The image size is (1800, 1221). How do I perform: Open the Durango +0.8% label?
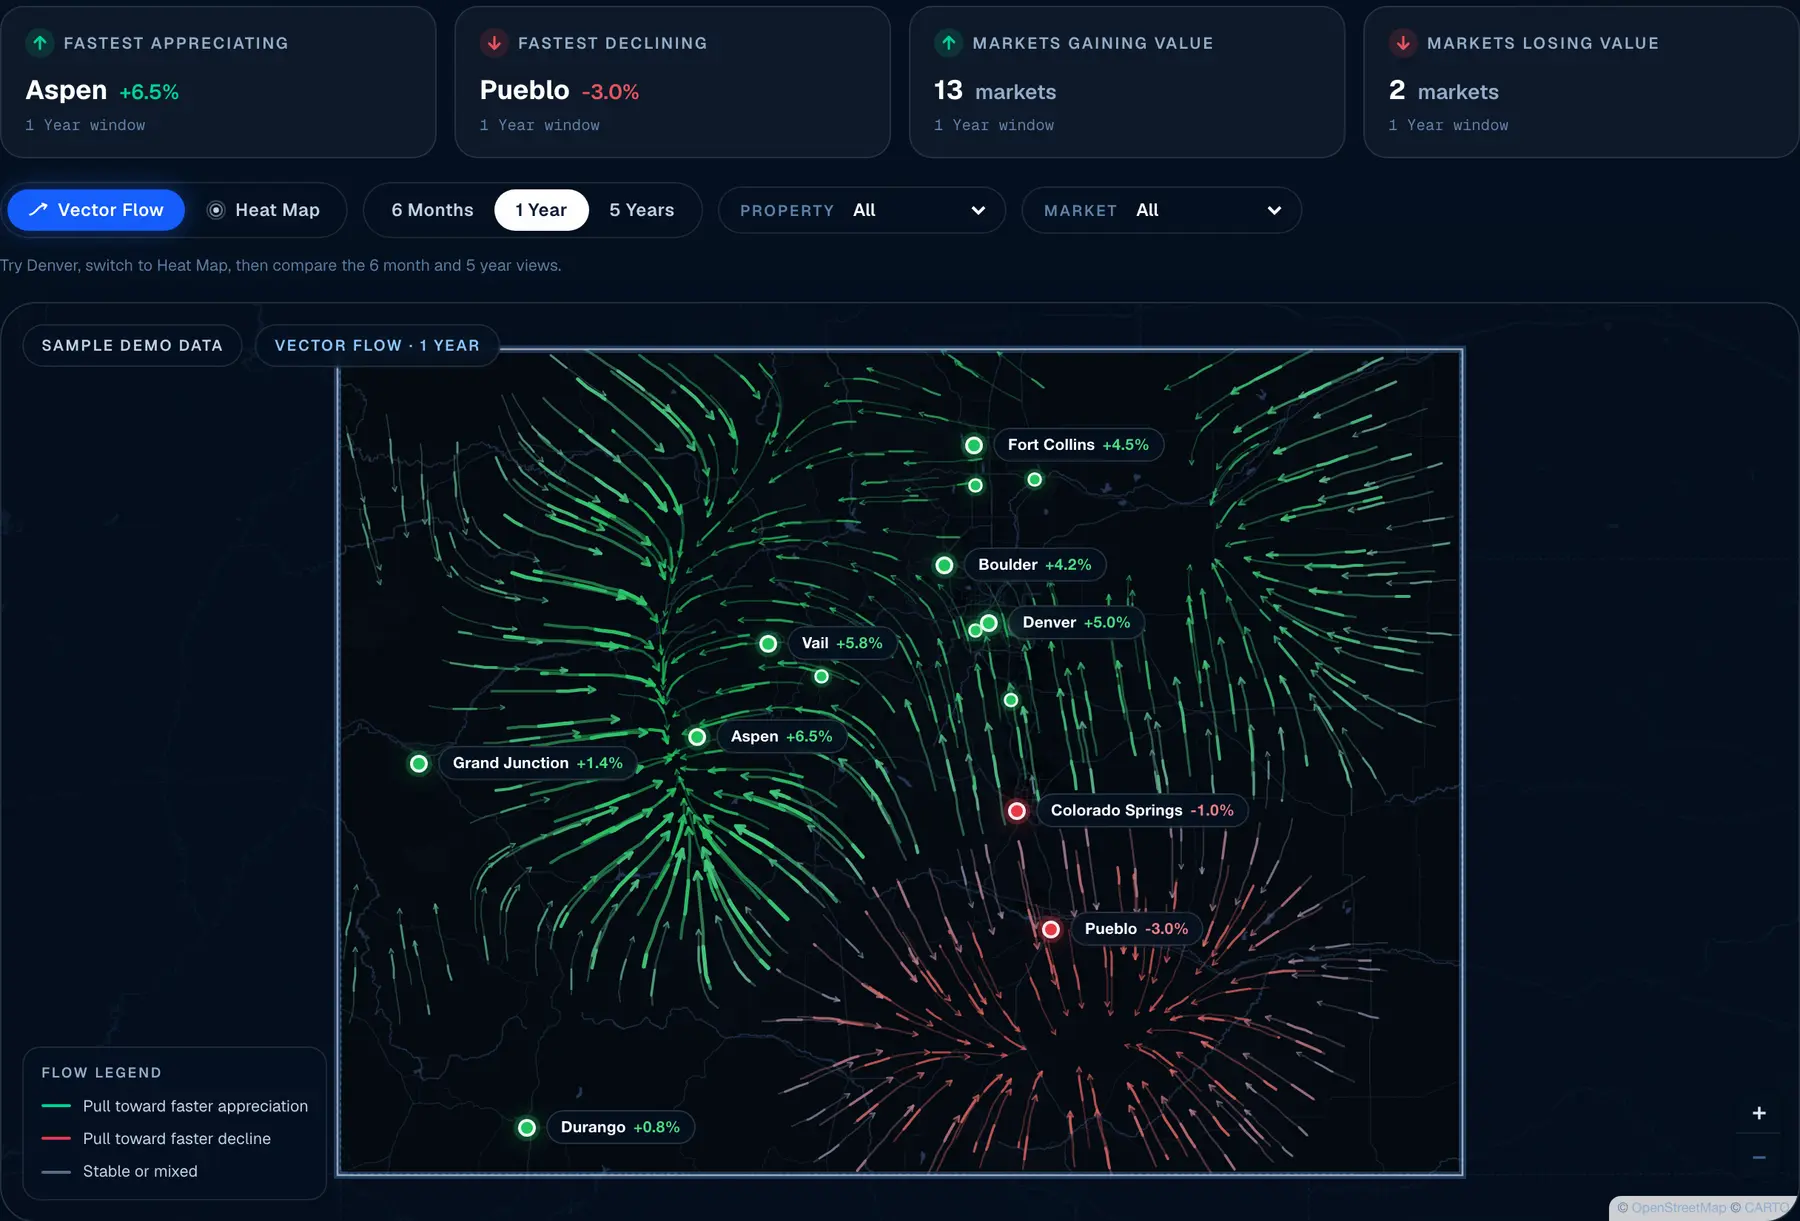620,1128
